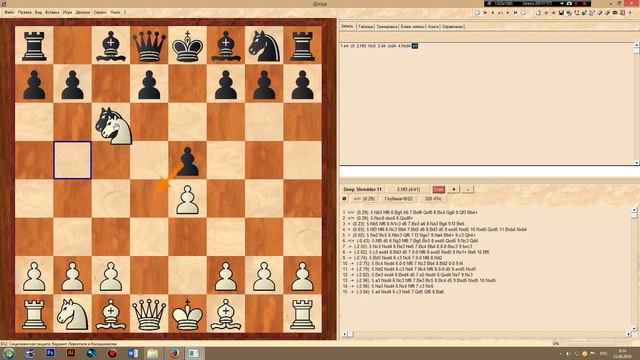
Task: Click the current move 5.Nf3 (4/41) field
Action: [408, 189]
